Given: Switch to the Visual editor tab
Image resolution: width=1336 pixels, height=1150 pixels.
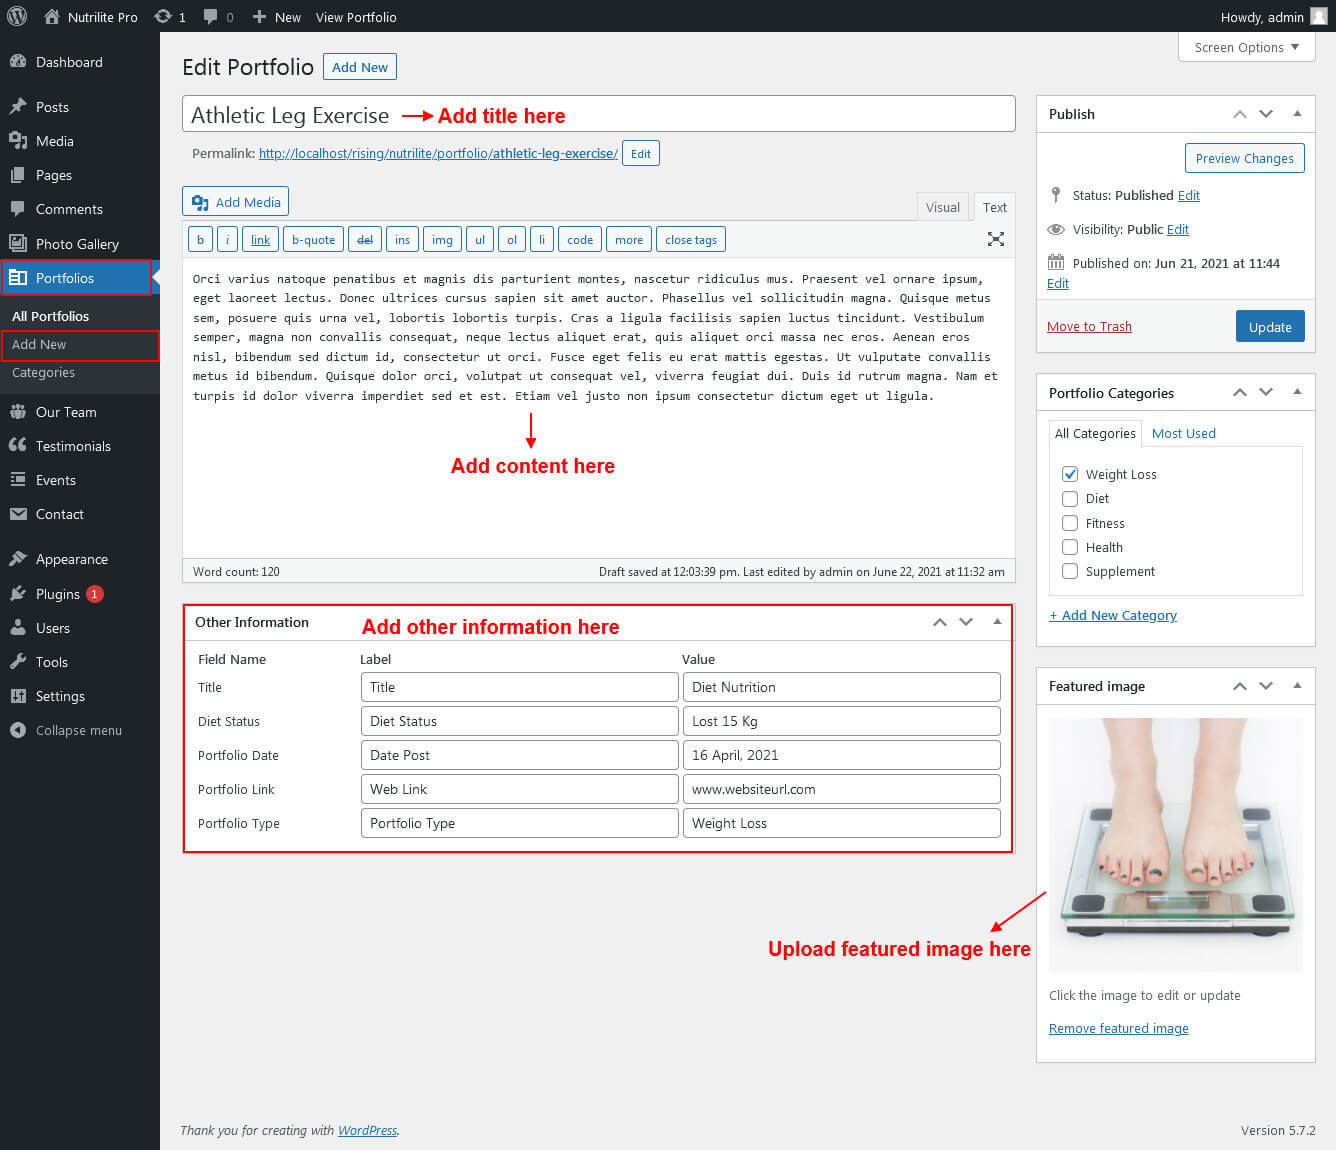Looking at the screenshot, I should (x=942, y=207).
